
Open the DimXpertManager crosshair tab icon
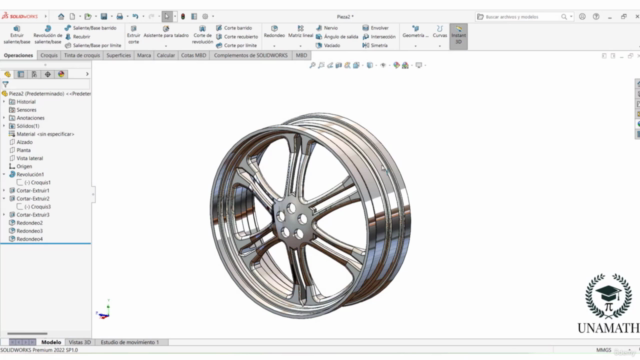point(48,74)
